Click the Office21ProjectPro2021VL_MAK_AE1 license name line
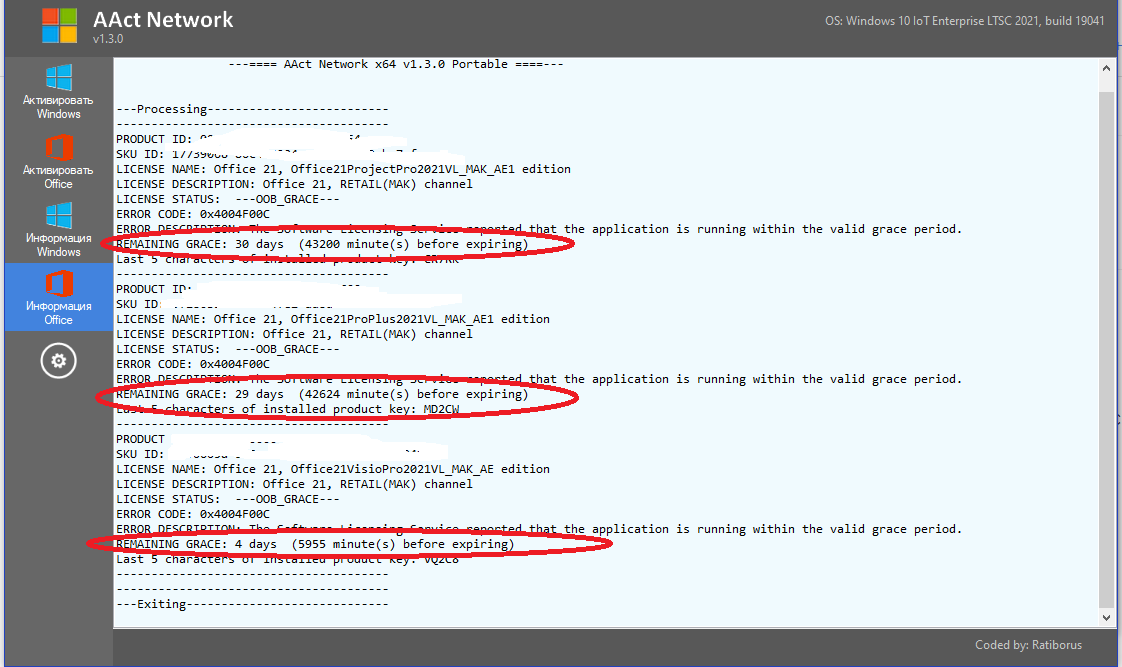The width and height of the screenshot is (1122, 667). (x=343, y=169)
